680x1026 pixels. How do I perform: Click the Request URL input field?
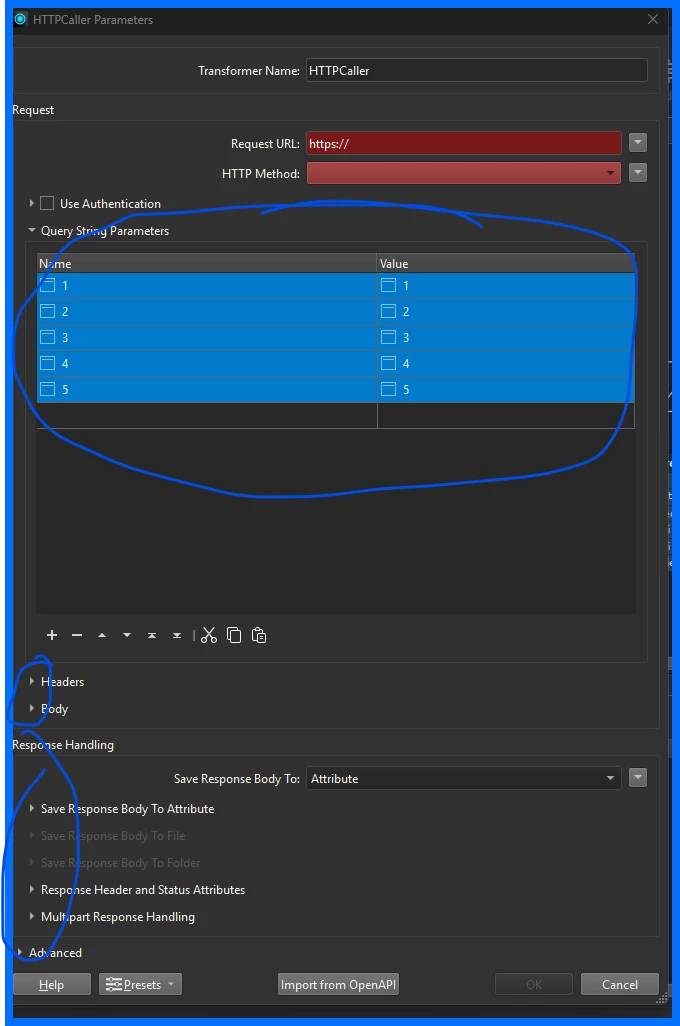463,143
